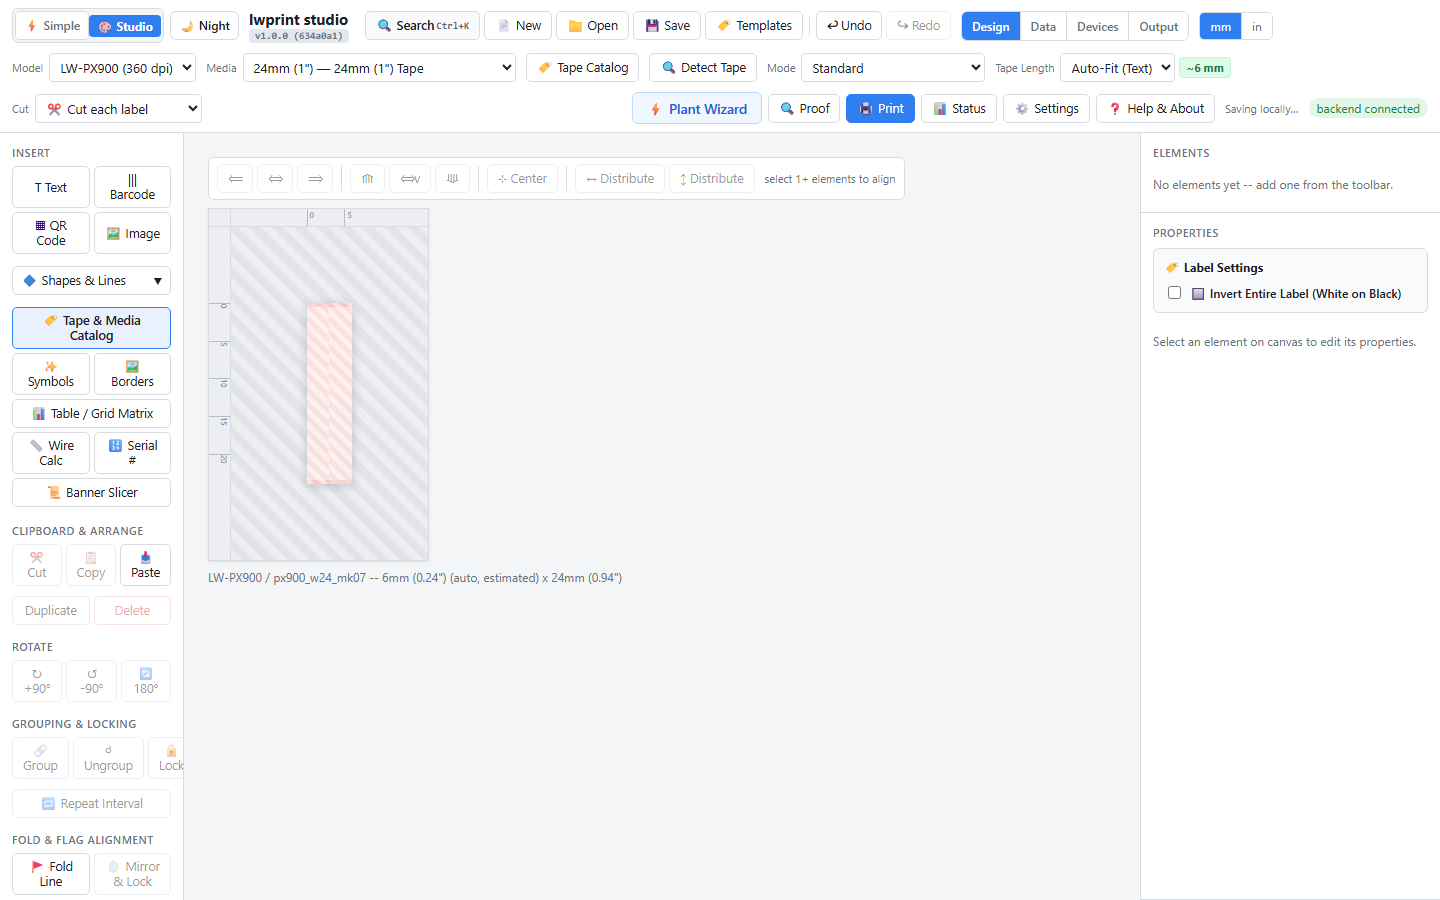
Task: Toggle Night theme
Action: 204,26
